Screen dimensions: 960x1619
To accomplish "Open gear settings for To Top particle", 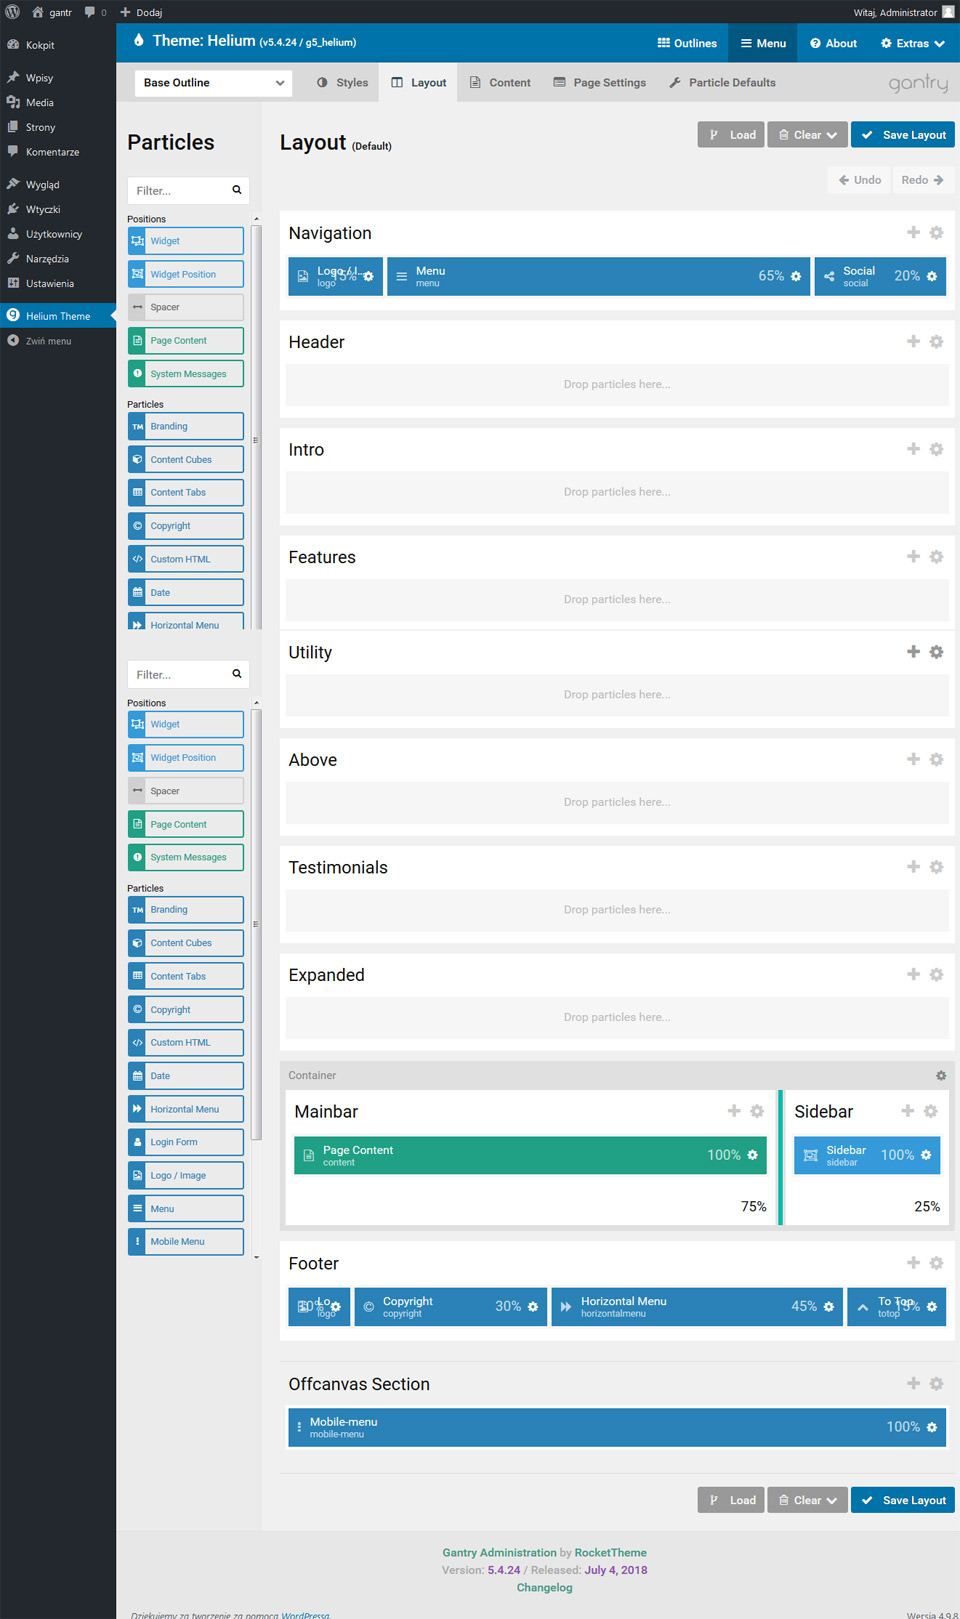I will click(x=932, y=1307).
